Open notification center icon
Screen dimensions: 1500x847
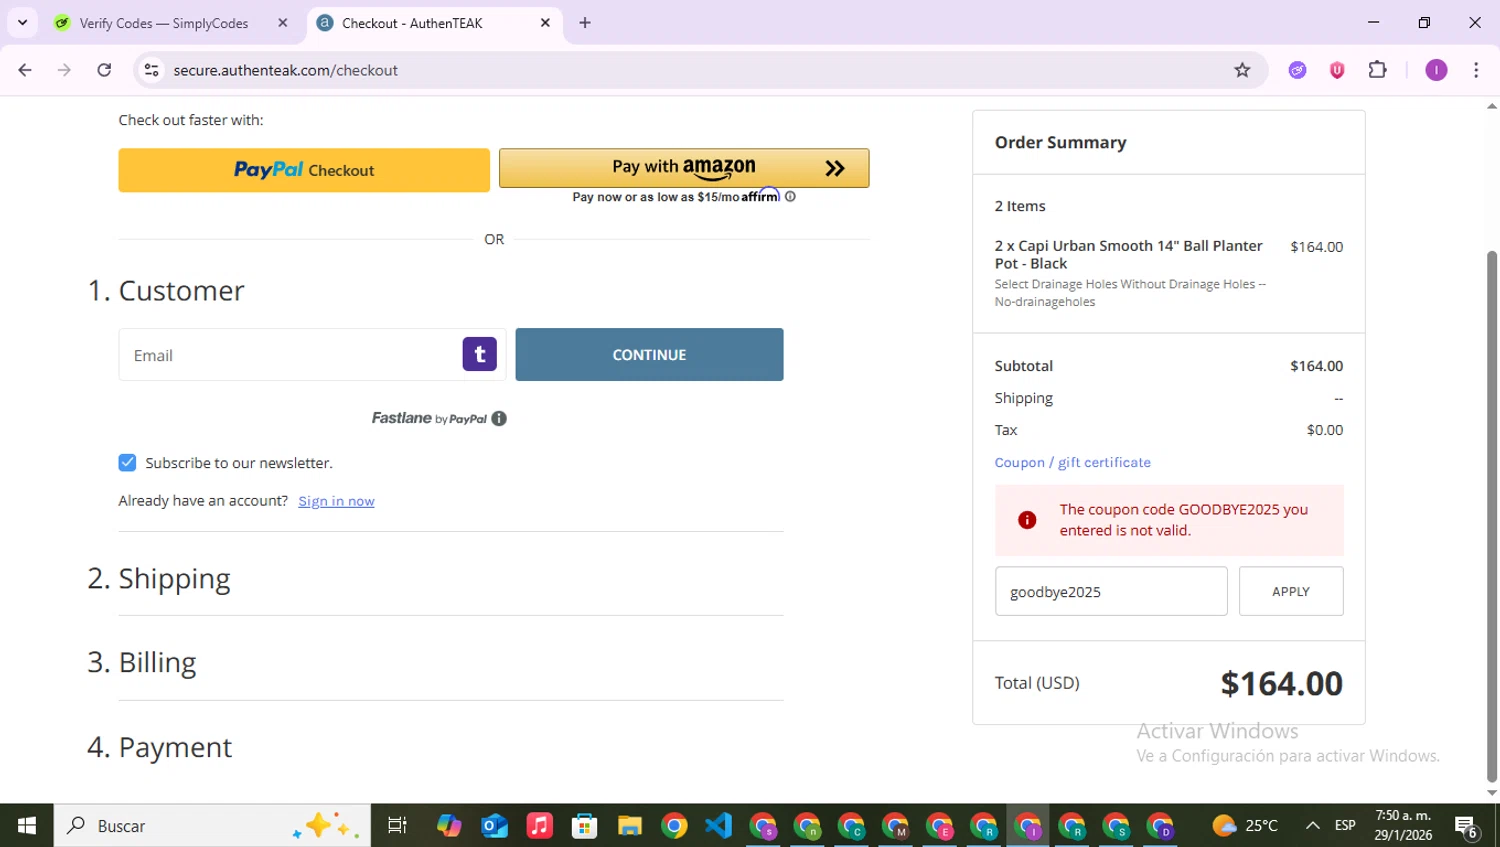[x=1466, y=826]
